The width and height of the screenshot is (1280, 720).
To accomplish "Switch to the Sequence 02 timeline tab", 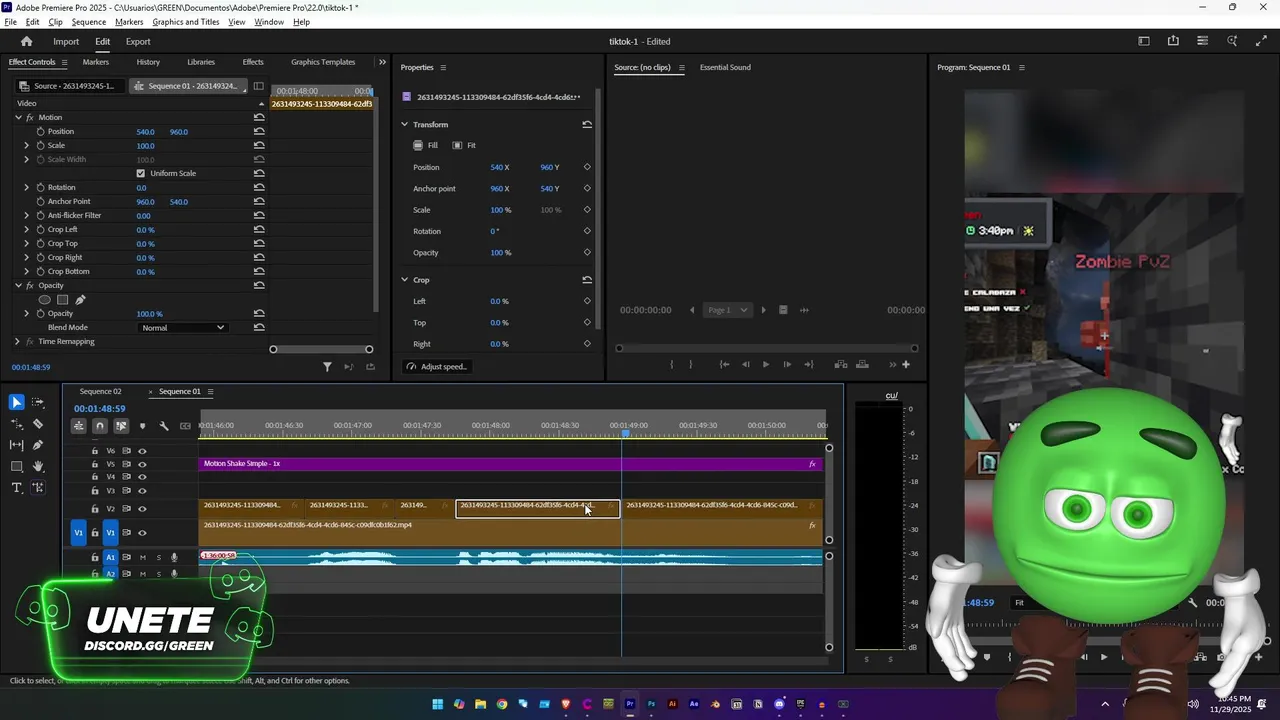I will pos(100,391).
